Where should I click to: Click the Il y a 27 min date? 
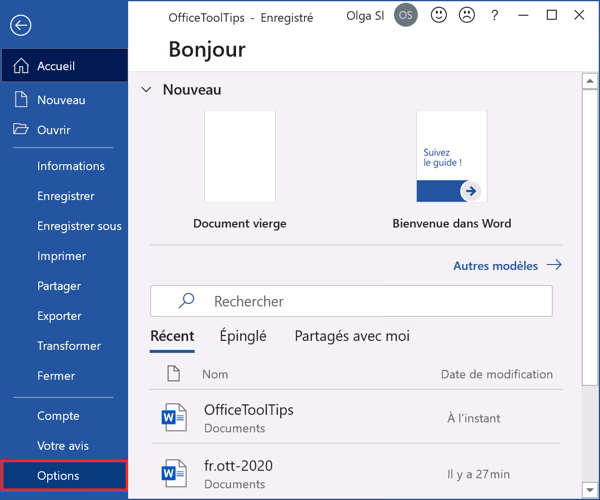[x=478, y=474]
